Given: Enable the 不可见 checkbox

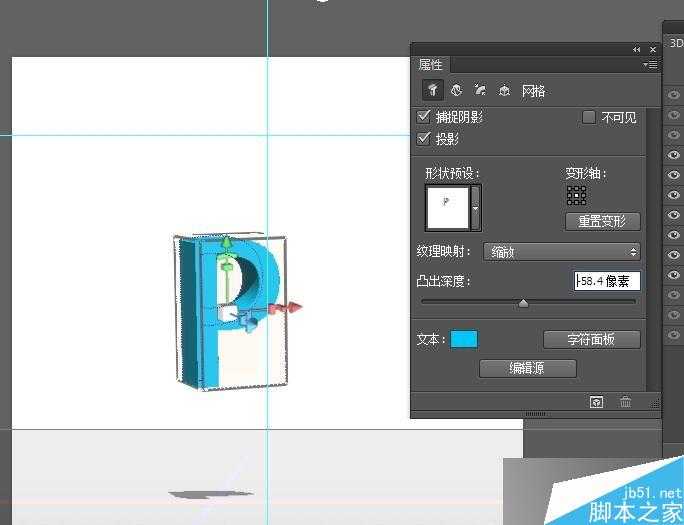Looking at the screenshot, I should point(589,117).
